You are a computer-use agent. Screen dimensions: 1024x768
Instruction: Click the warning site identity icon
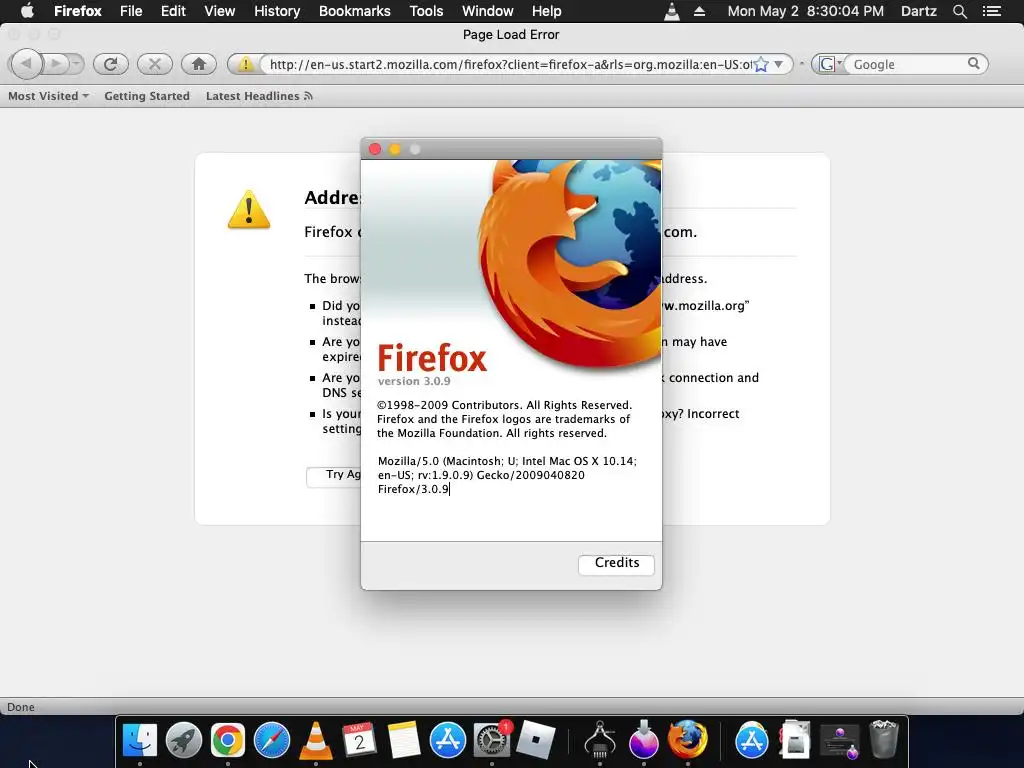(x=245, y=64)
